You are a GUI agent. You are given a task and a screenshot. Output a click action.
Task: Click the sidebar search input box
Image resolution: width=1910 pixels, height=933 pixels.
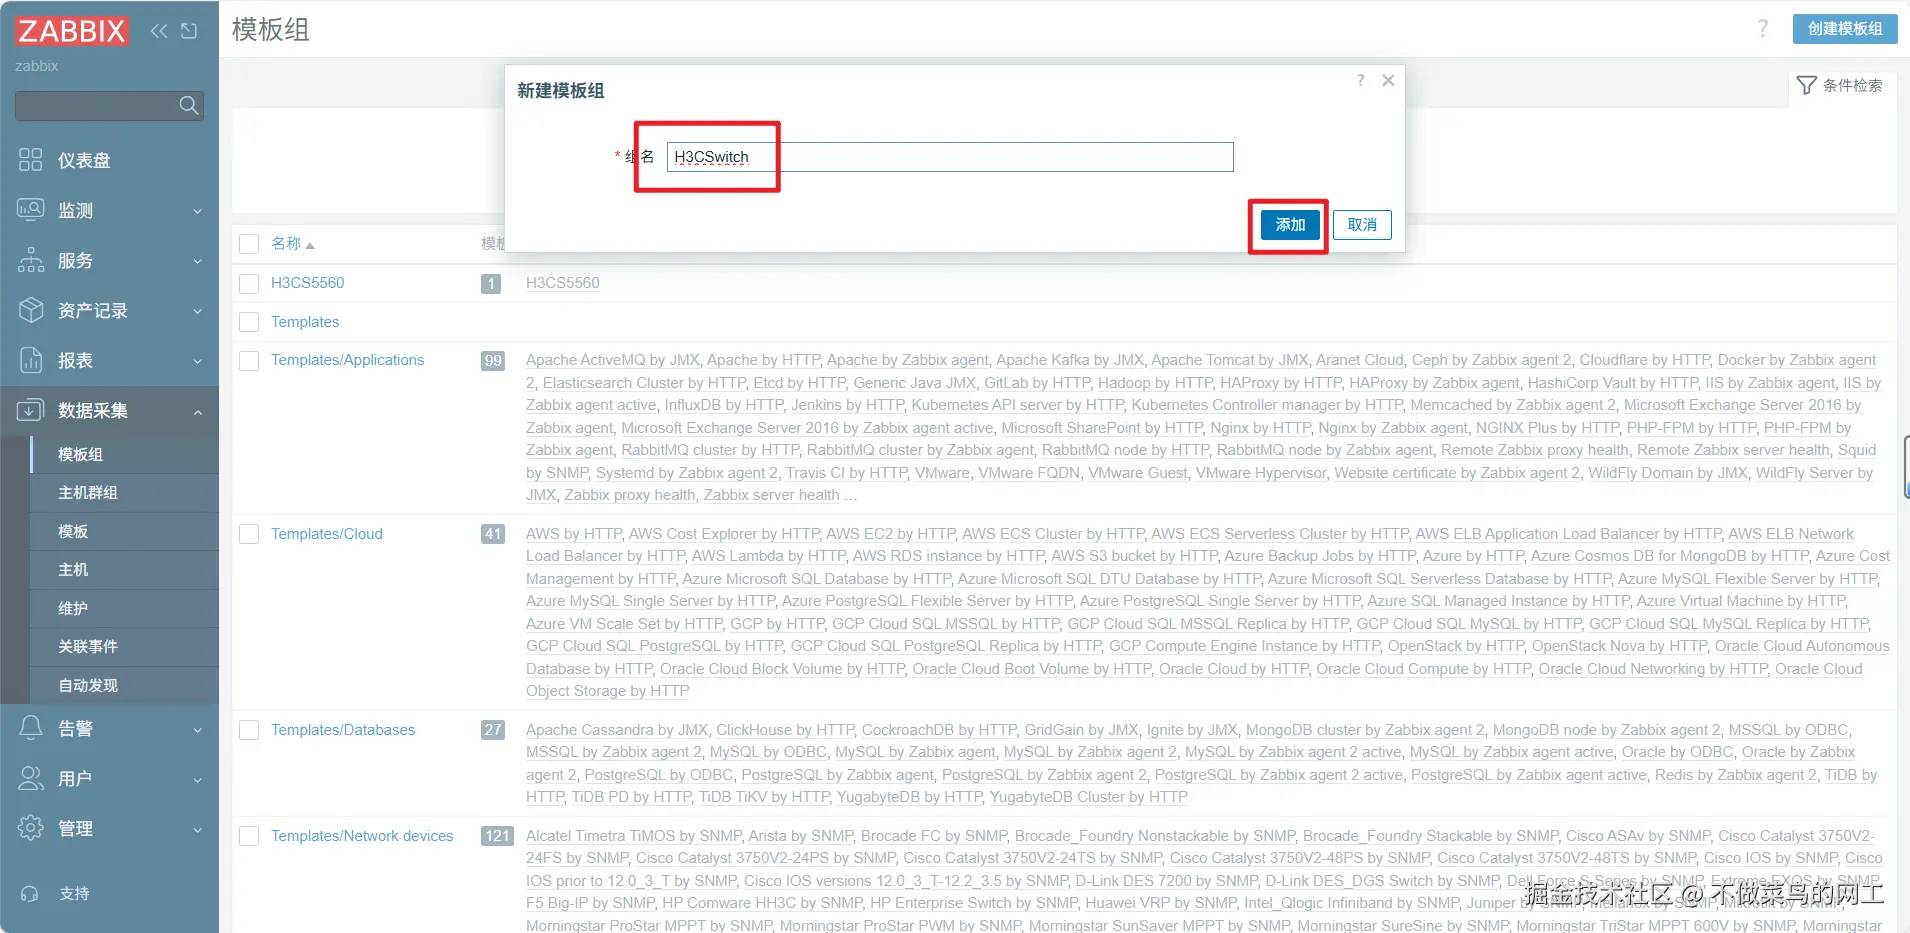pos(109,105)
